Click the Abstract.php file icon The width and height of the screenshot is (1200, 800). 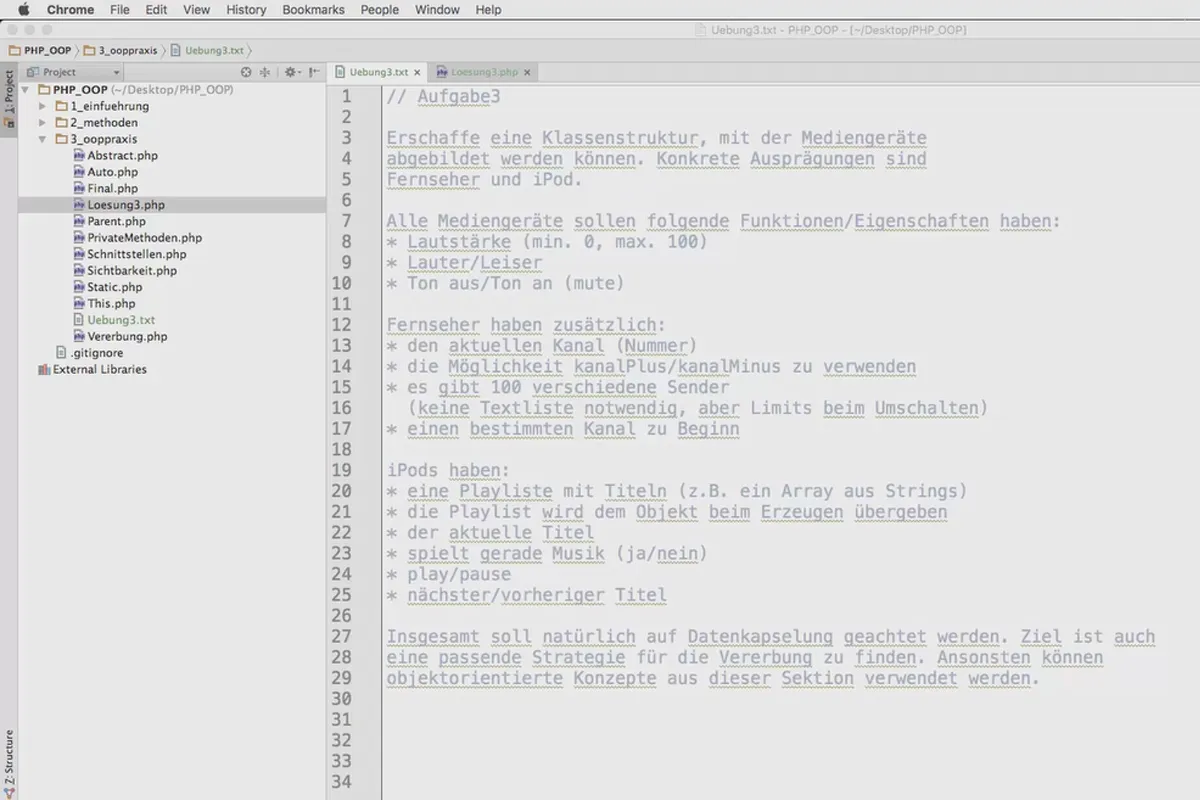(78, 156)
